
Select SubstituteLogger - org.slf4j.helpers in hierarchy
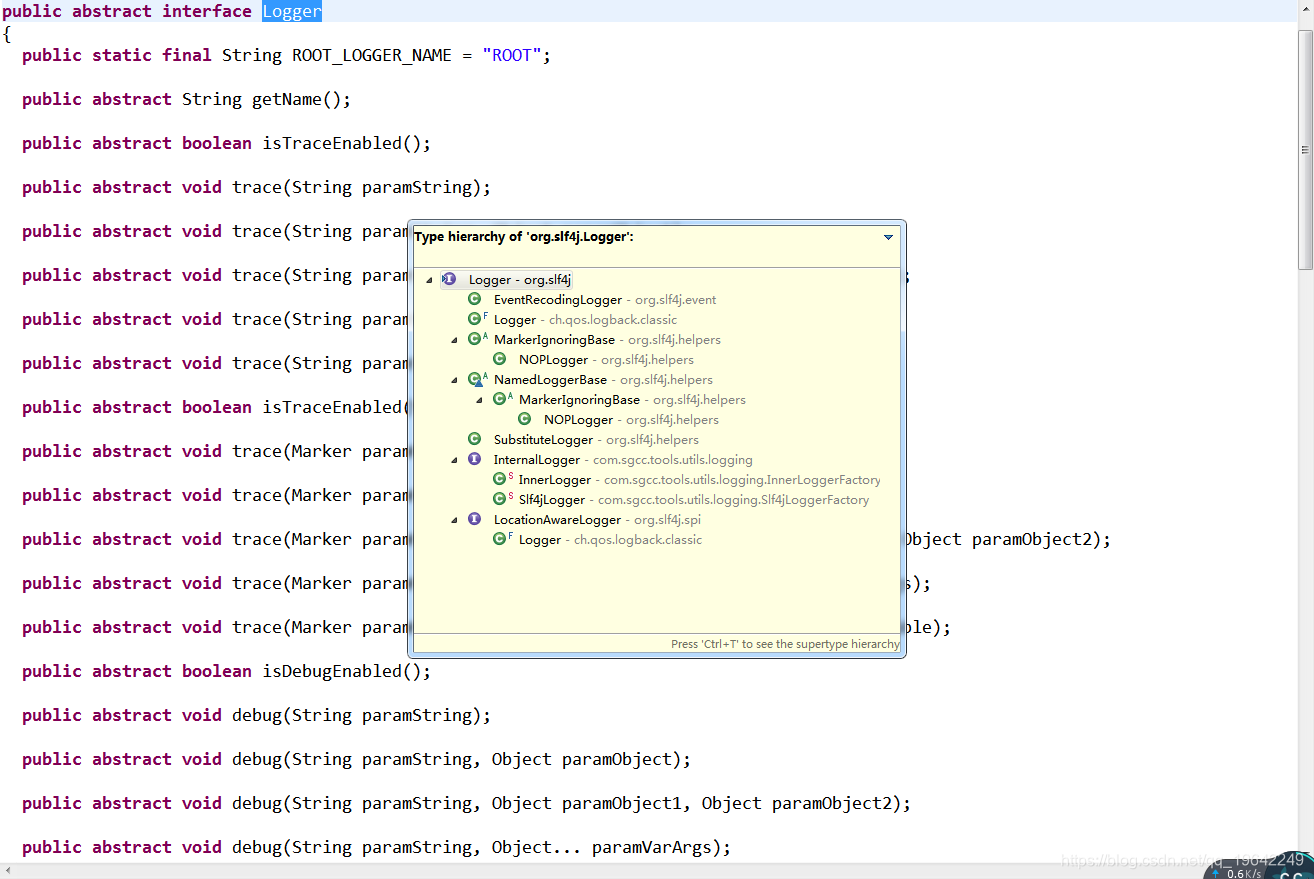[596, 440]
